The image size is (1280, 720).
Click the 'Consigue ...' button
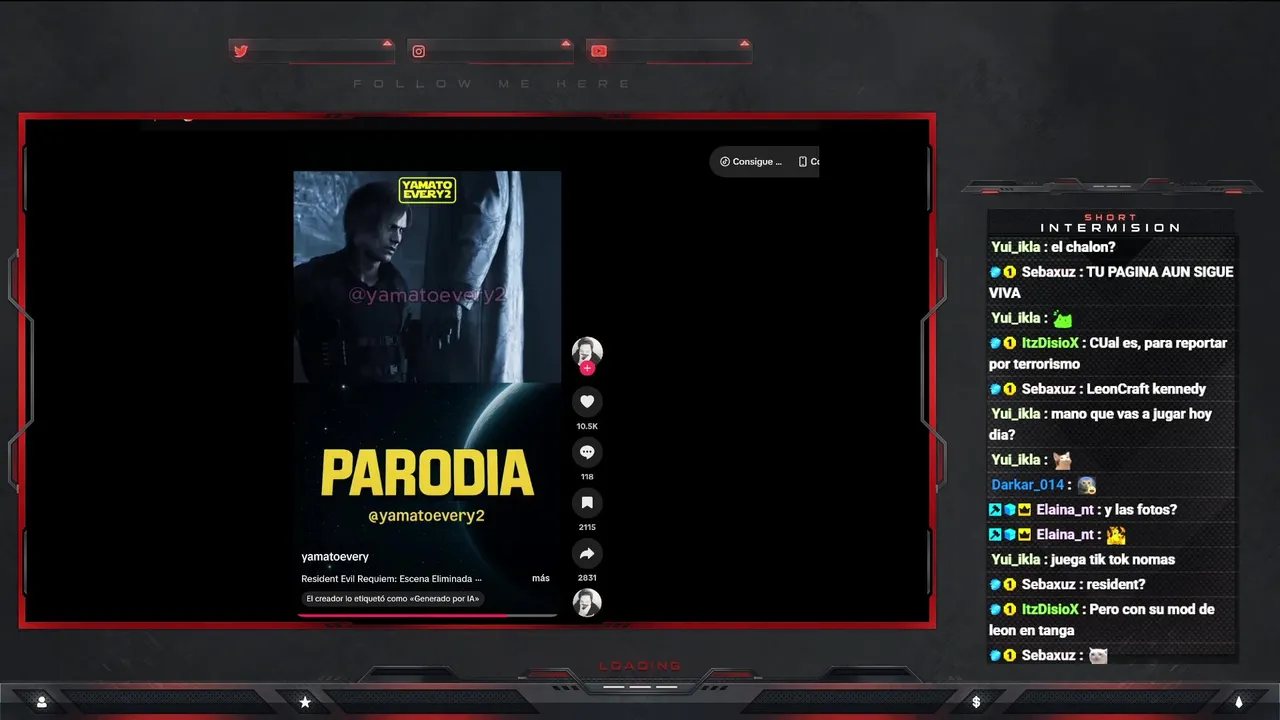[x=751, y=161]
